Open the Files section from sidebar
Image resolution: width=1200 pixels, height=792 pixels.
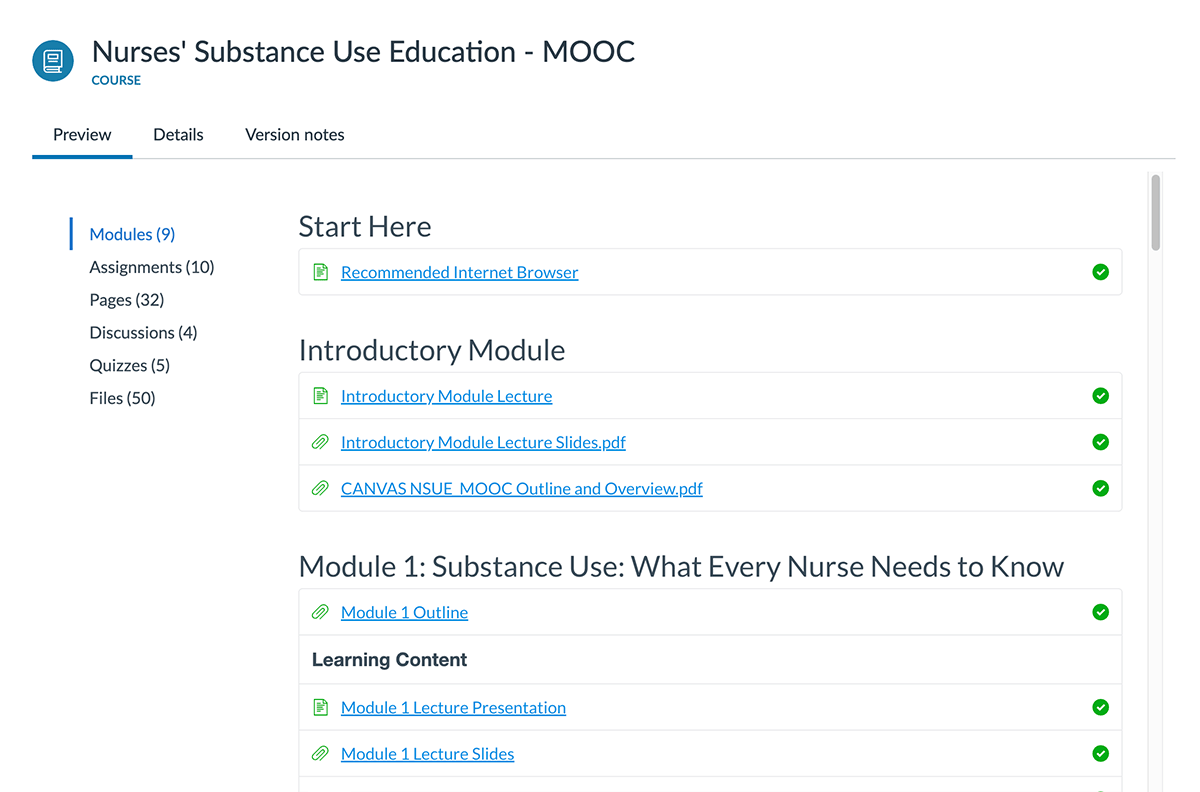(122, 397)
